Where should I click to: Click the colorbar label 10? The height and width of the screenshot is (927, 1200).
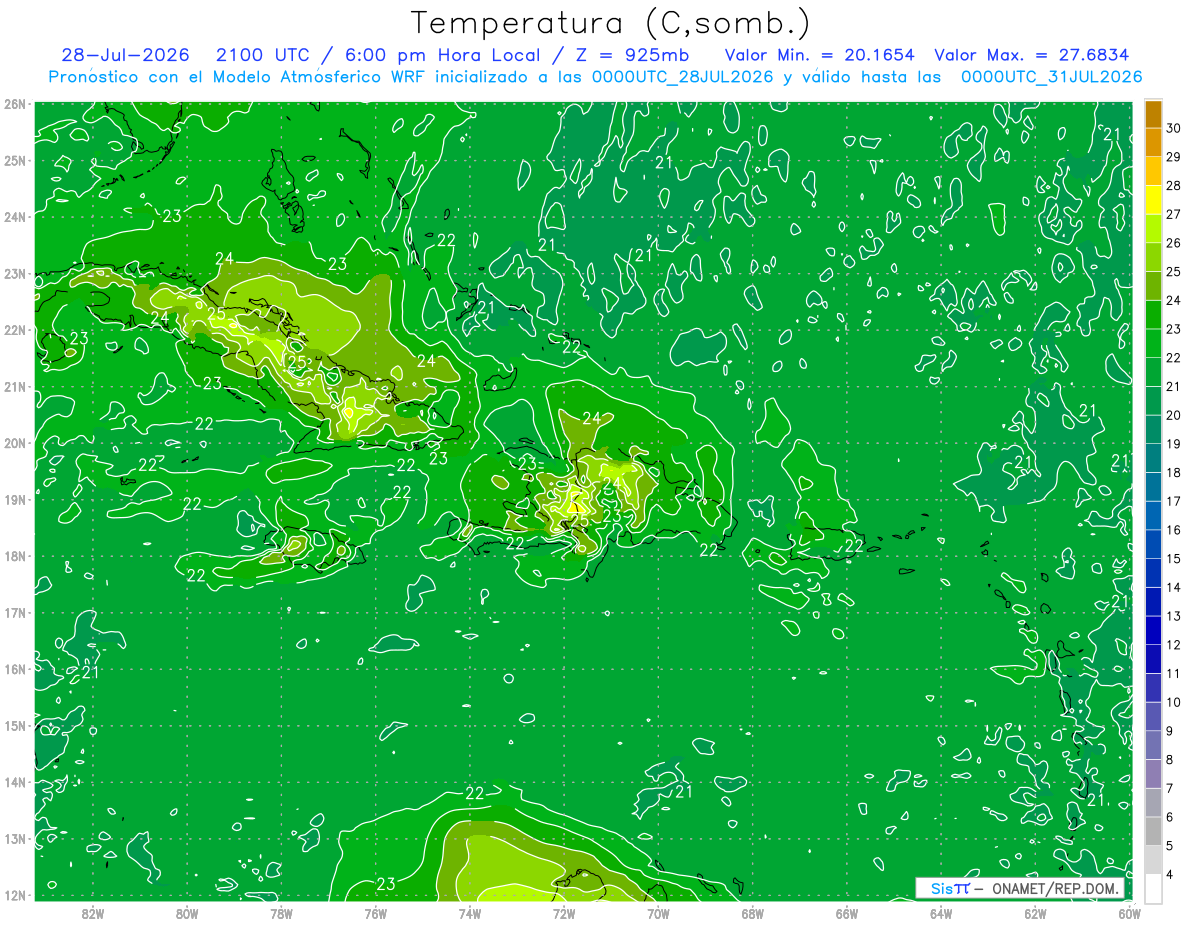point(1173,702)
